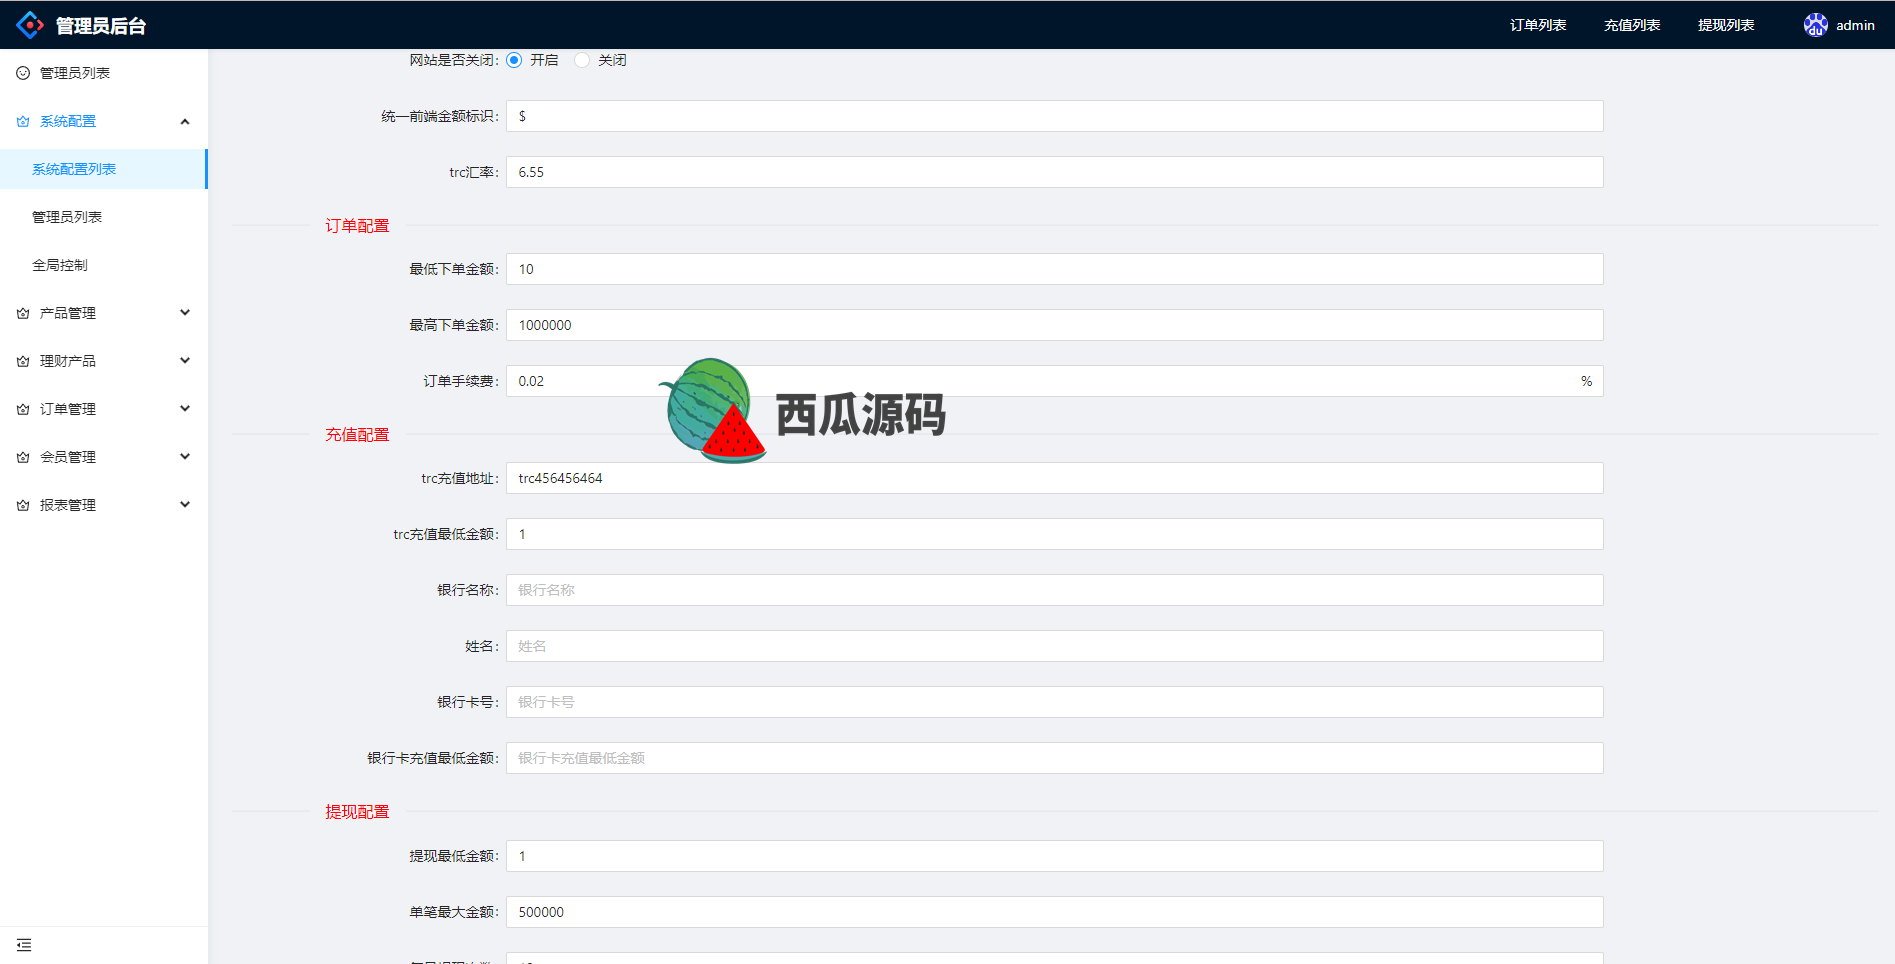This screenshot has height=964, width=1895.
Task: Expand the 报表管理 menu chevron
Action: (x=185, y=505)
